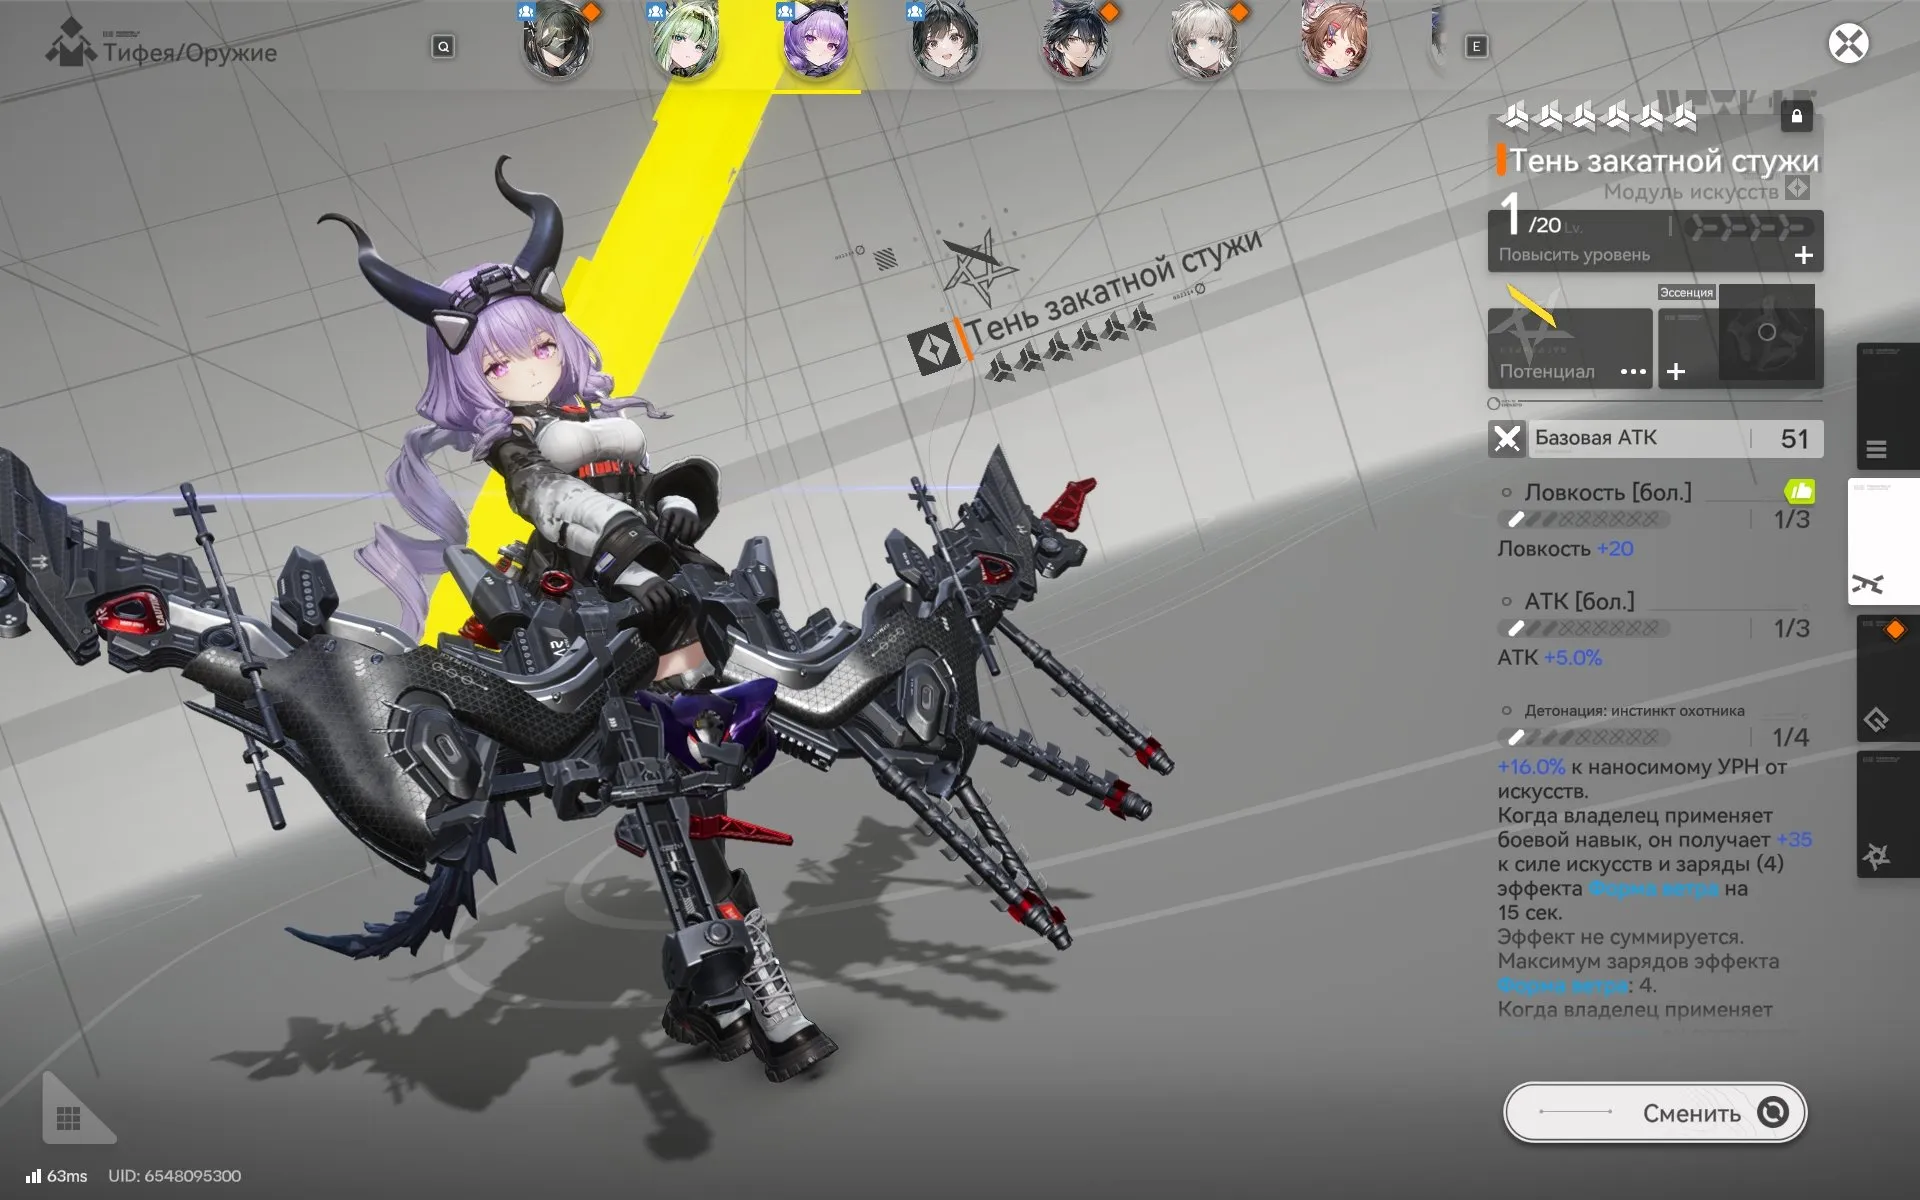Select the masked dark-haired operator portrait
Screen dimensions: 1920x1200
[556, 41]
